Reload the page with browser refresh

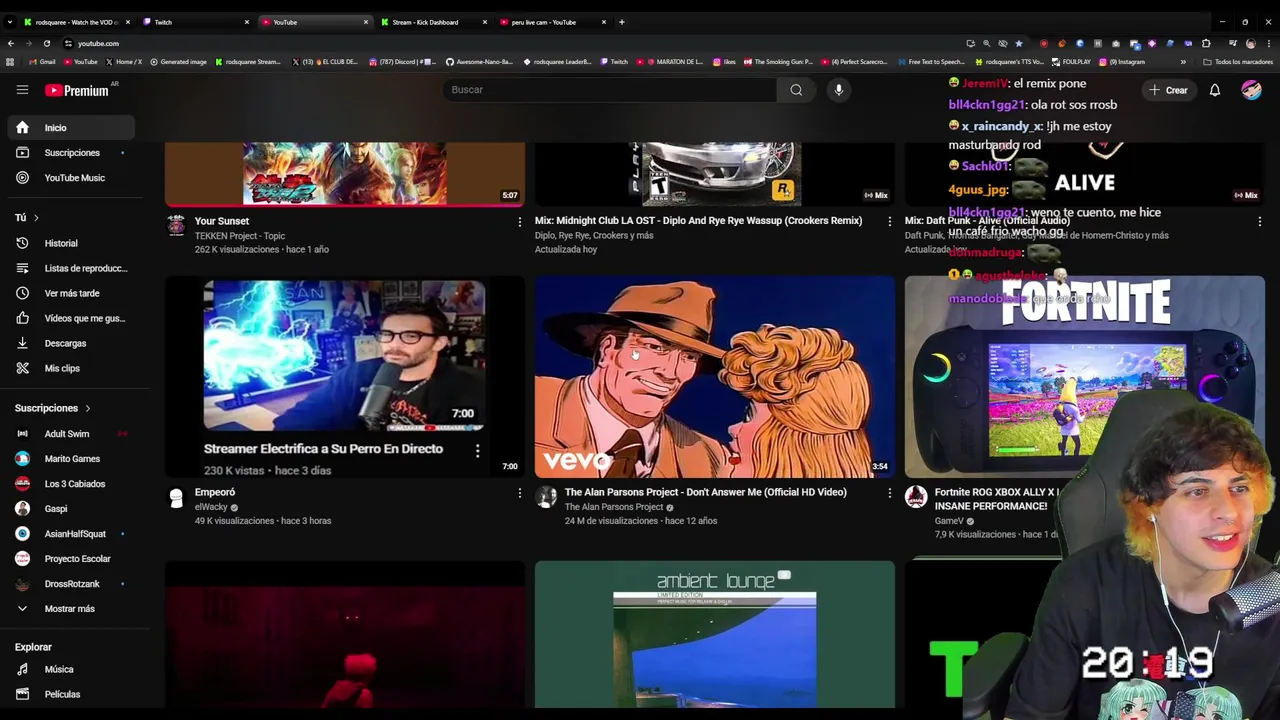pos(46,44)
